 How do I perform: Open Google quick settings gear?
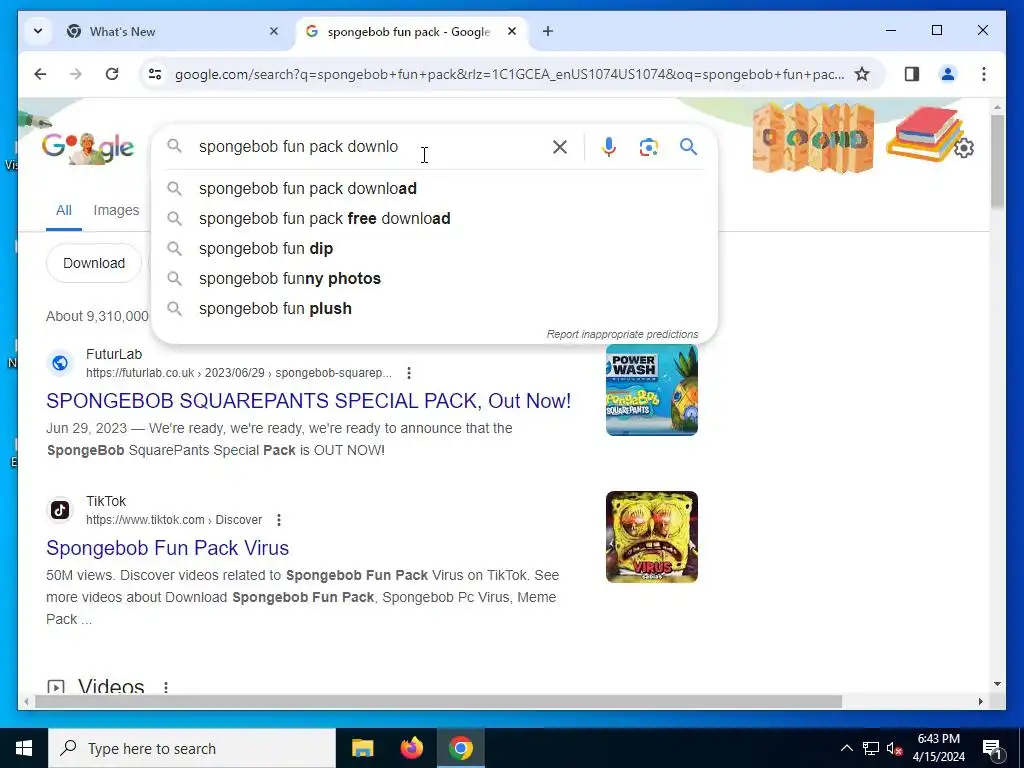(964, 148)
